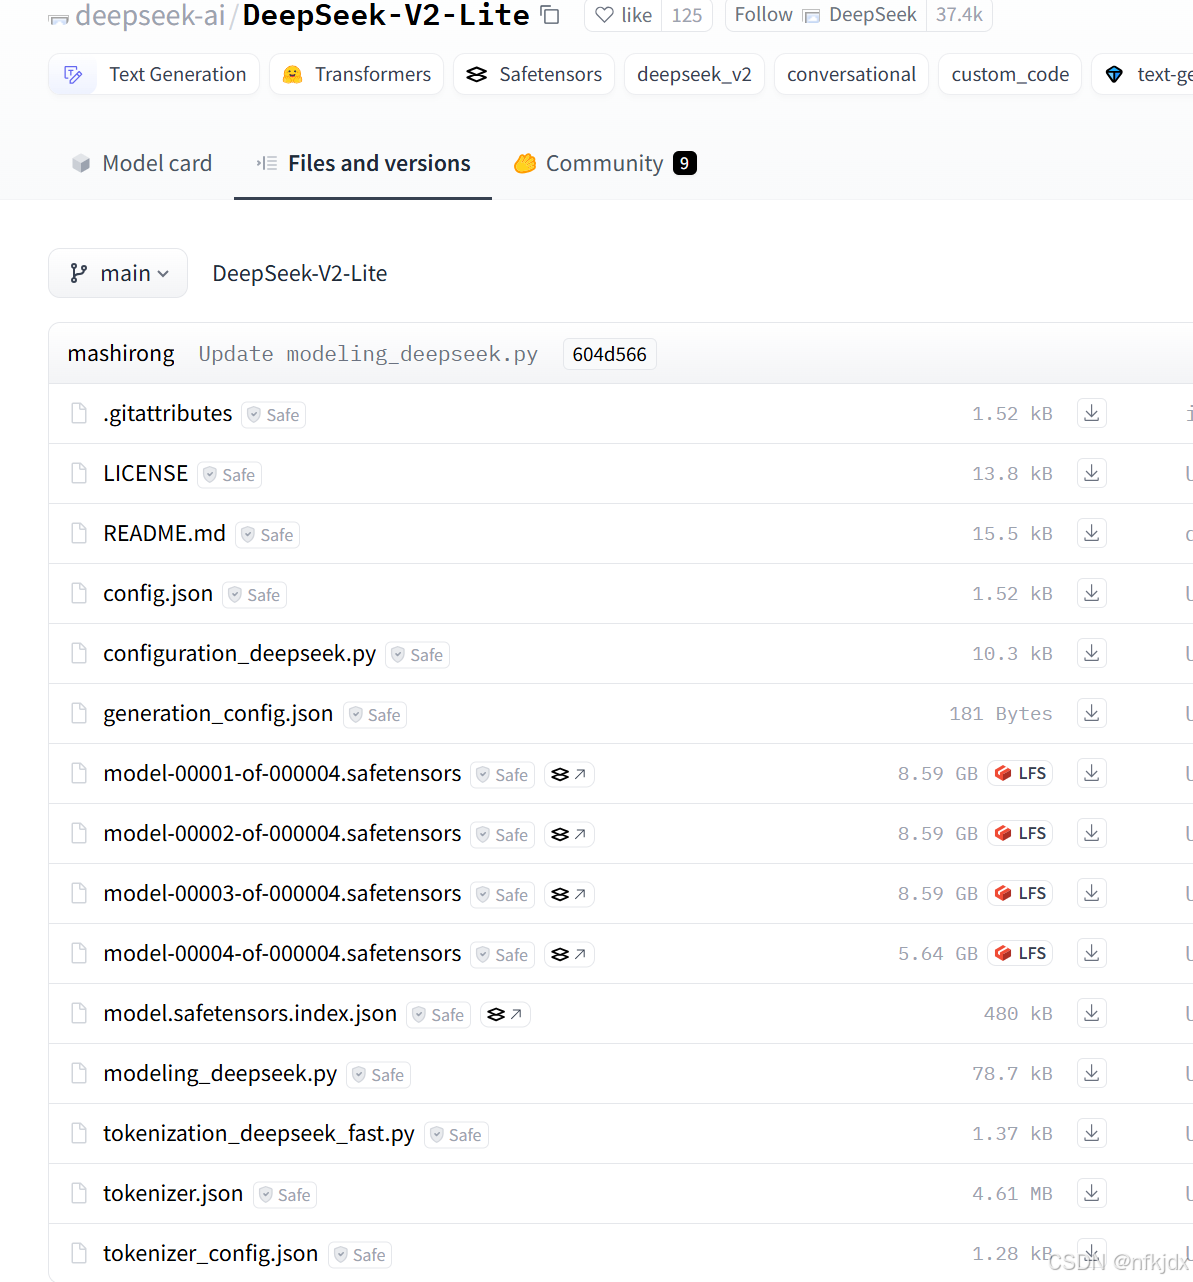This screenshot has width=1193, height=1282.
Task: Select the conversational tag
Action: click(851, 74)
